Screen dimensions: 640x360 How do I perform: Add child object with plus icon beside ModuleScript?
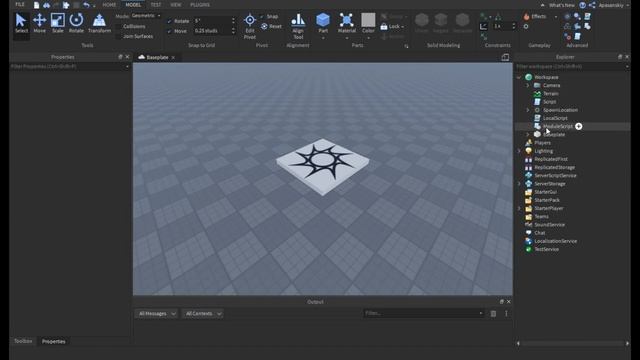(x=578, y=127)
